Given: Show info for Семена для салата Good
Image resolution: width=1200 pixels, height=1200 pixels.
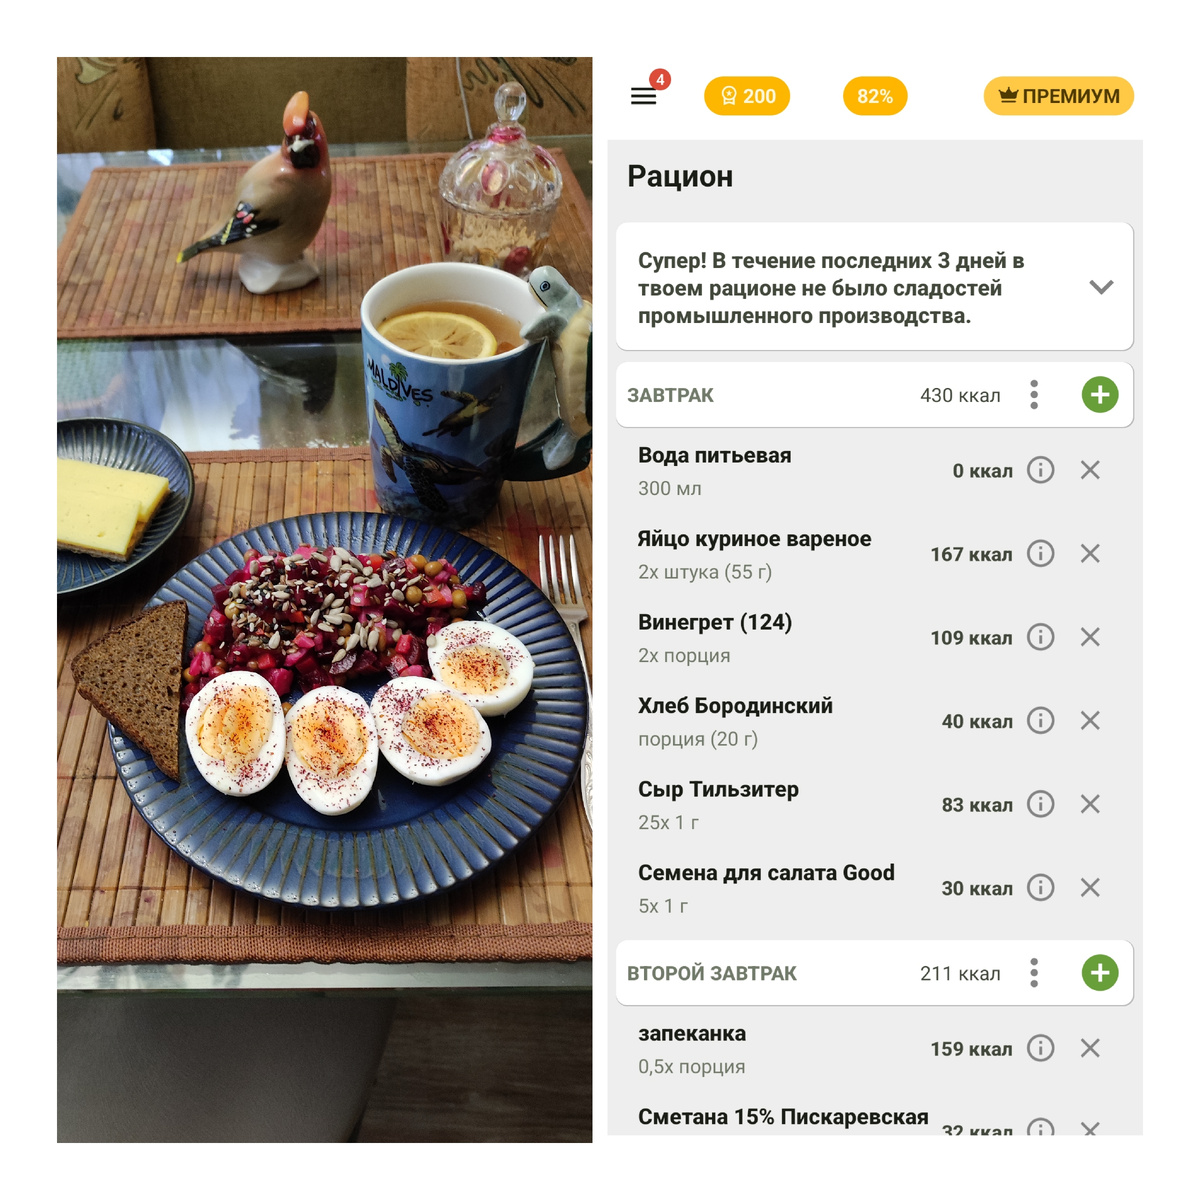Looking at the screenshot, I should 1041,888.
